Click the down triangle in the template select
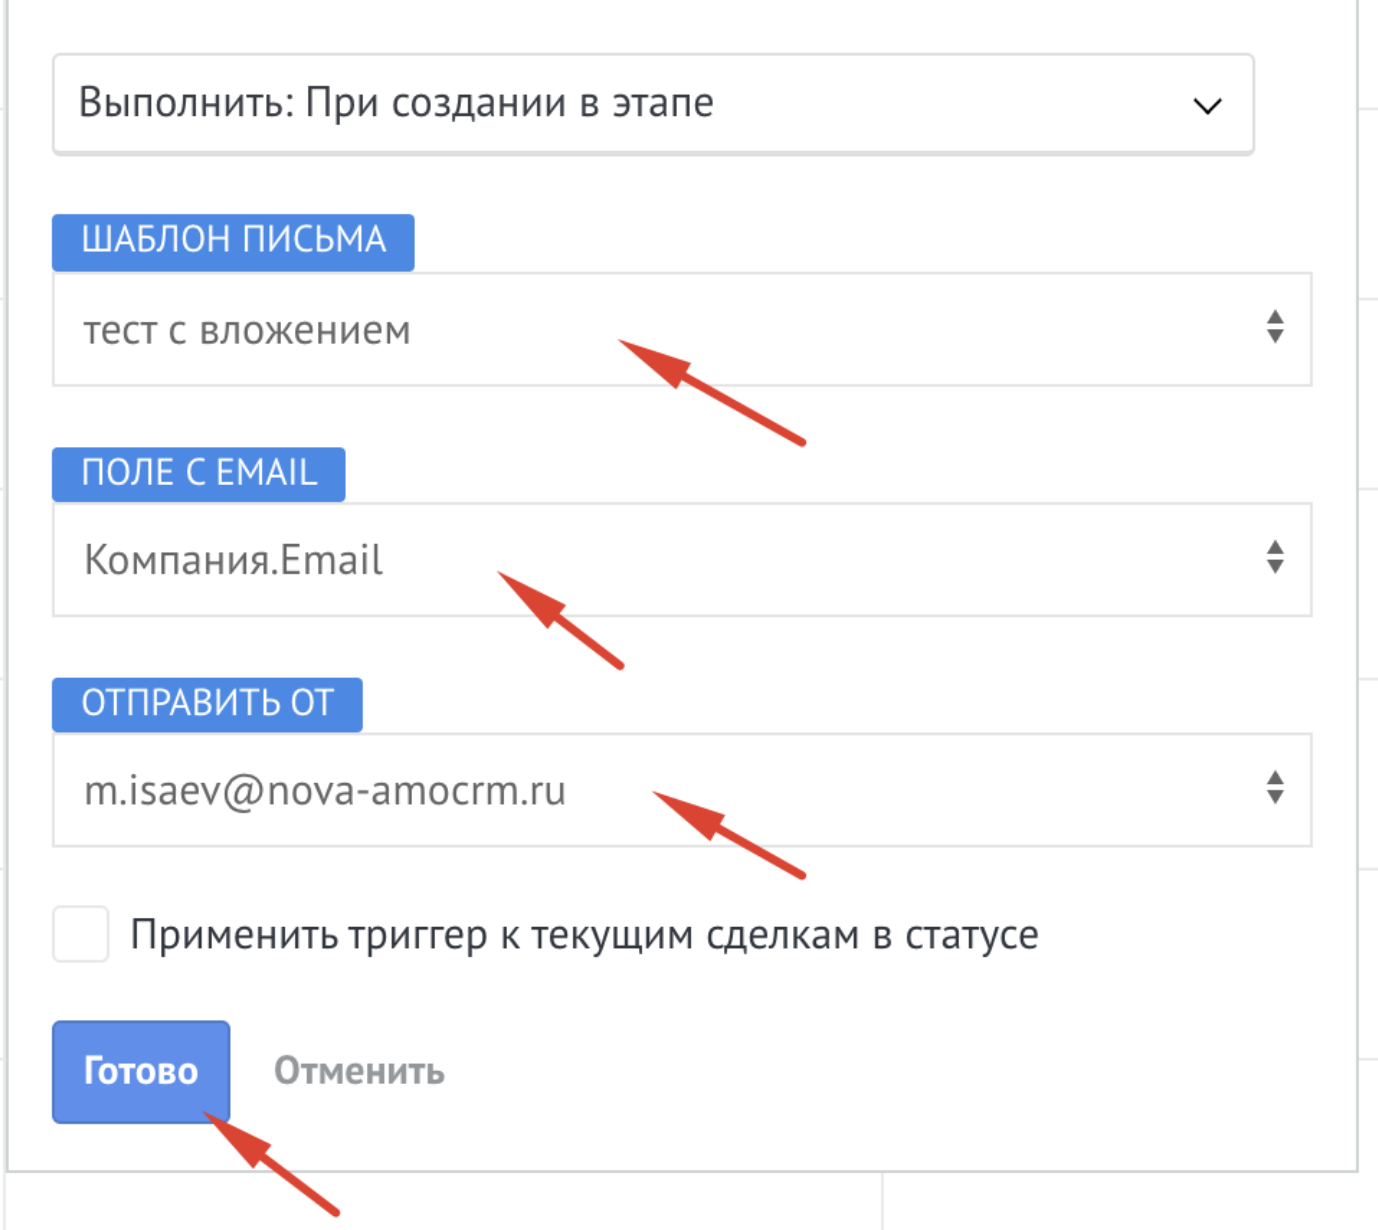 pos(1274,337)
